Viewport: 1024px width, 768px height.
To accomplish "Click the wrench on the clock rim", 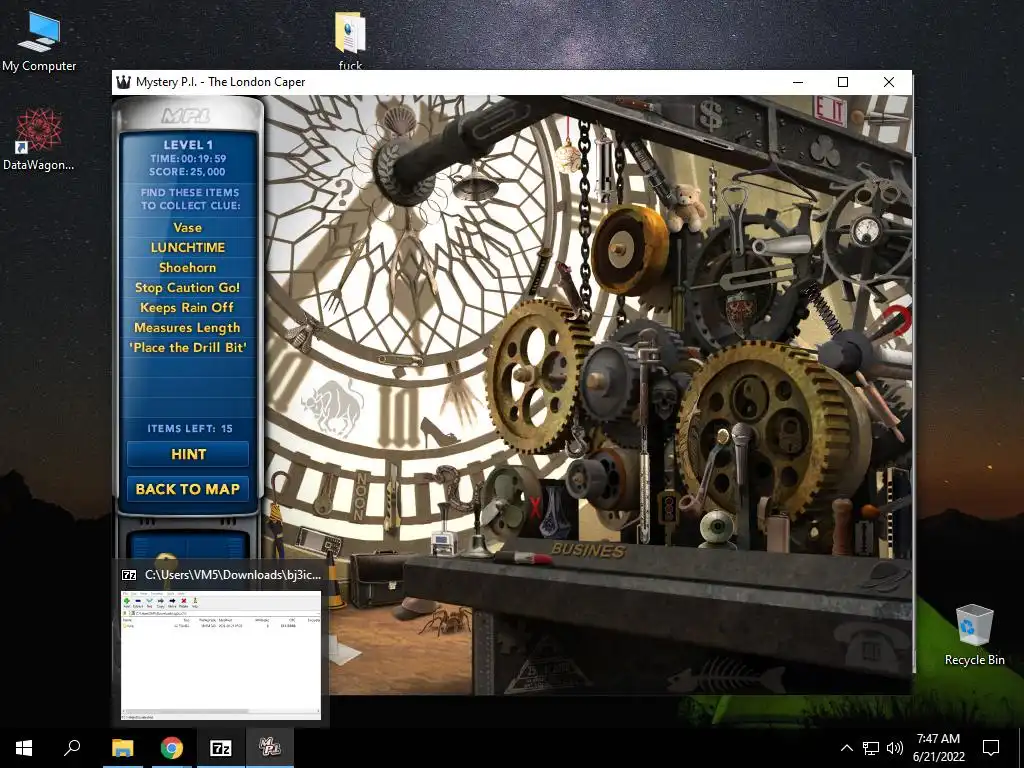I will point(325,493).
